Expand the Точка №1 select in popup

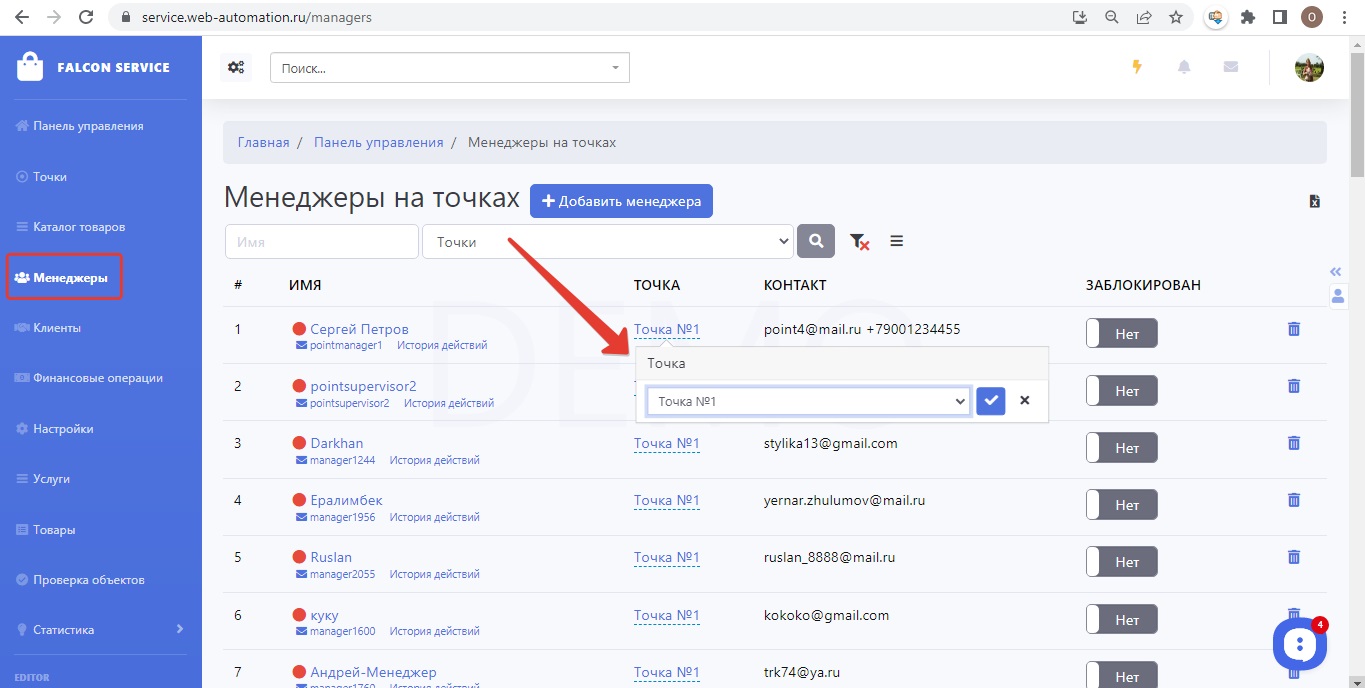(x=808, y=401)
